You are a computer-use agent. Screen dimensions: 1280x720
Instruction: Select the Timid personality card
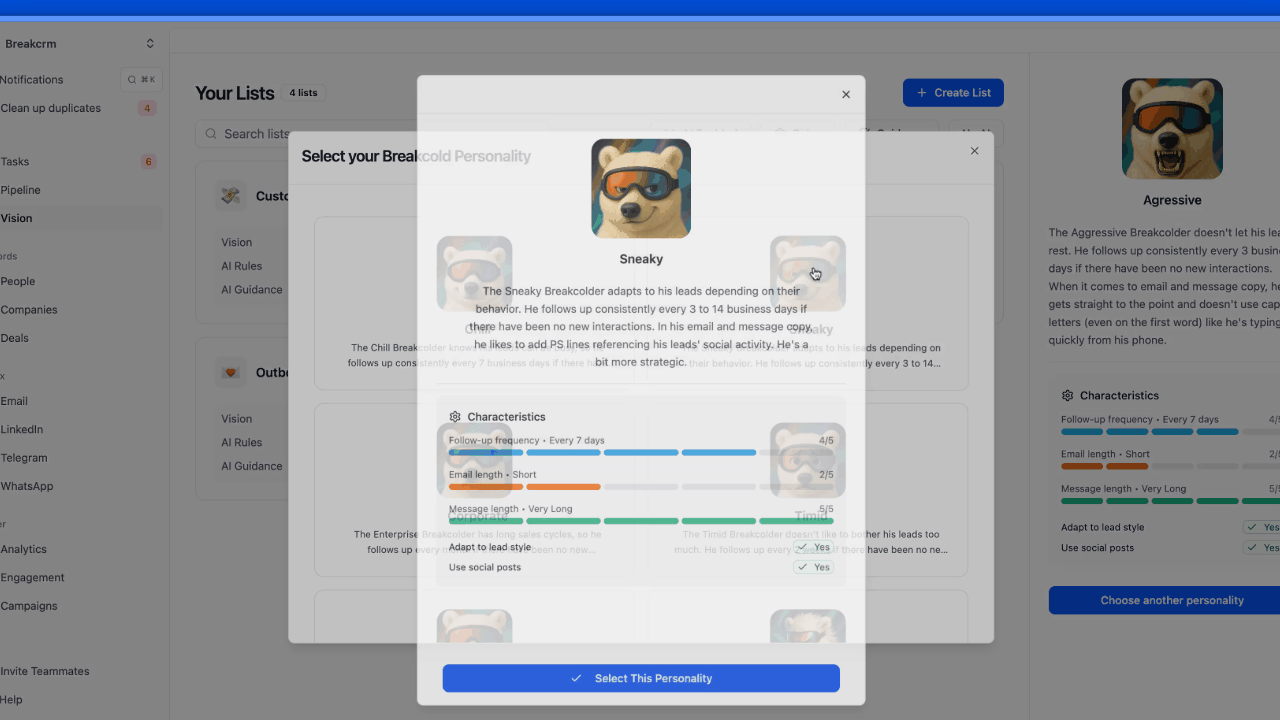tap(807, 490)
